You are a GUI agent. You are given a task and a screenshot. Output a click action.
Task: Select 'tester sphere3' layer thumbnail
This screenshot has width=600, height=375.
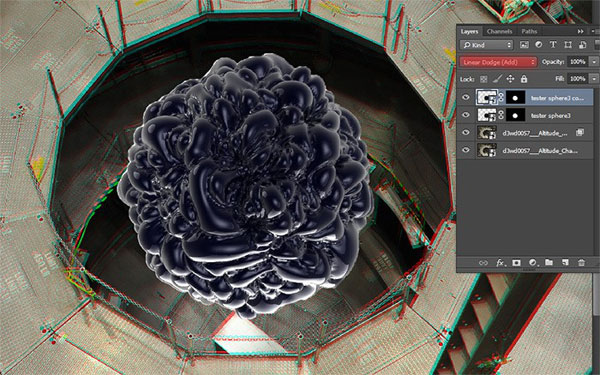487,115
